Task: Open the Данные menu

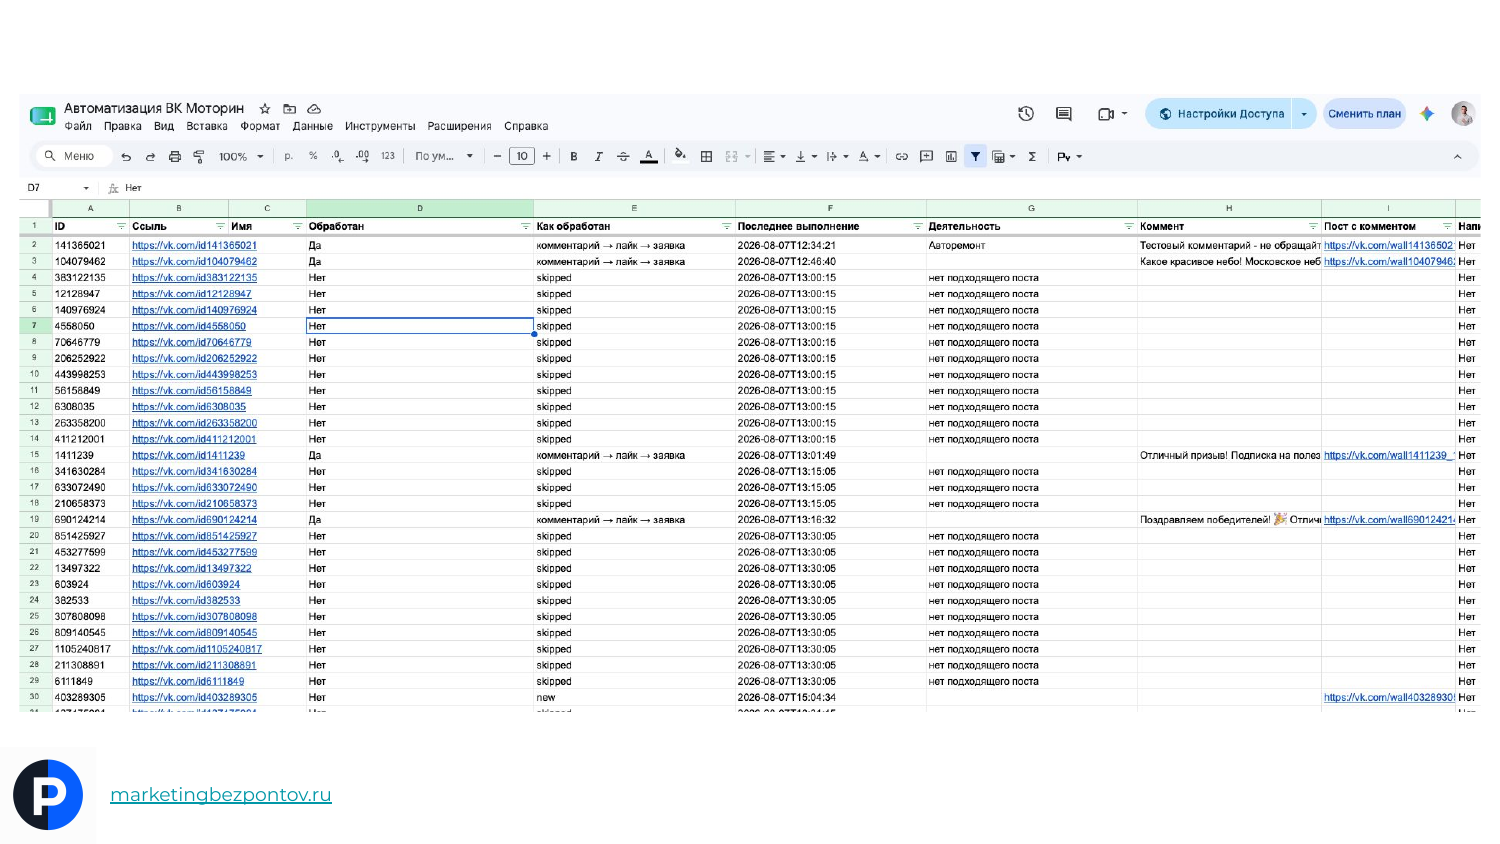Action: 313,127
